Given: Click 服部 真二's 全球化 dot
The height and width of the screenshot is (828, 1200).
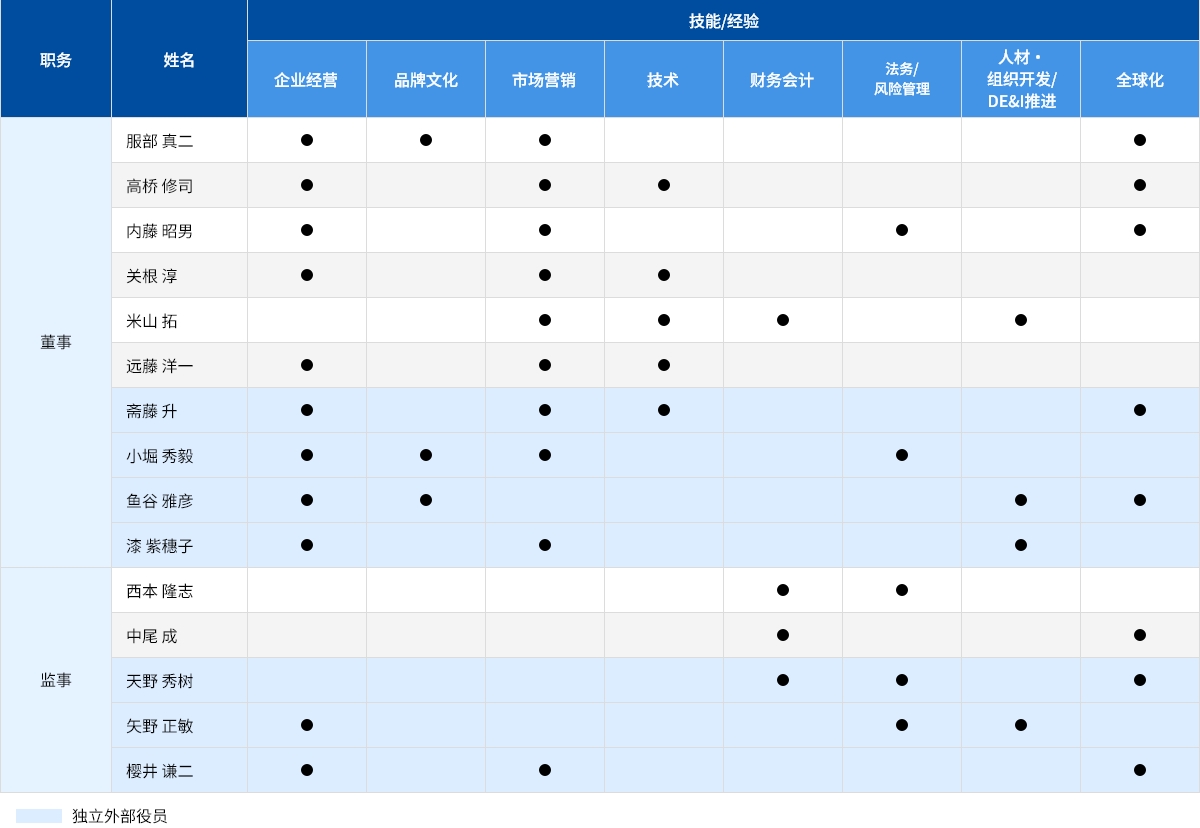Looking at the screenshot, I should click(1140, 140).
